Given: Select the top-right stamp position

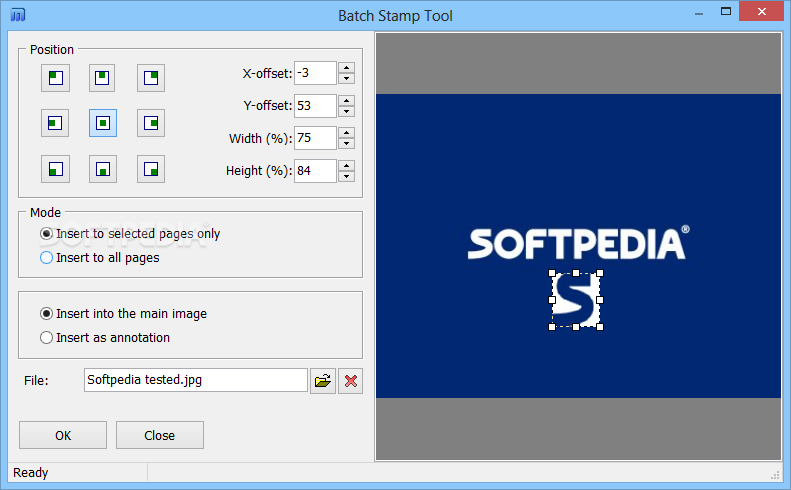Looking at the screenshot, I should click(151, 78).
